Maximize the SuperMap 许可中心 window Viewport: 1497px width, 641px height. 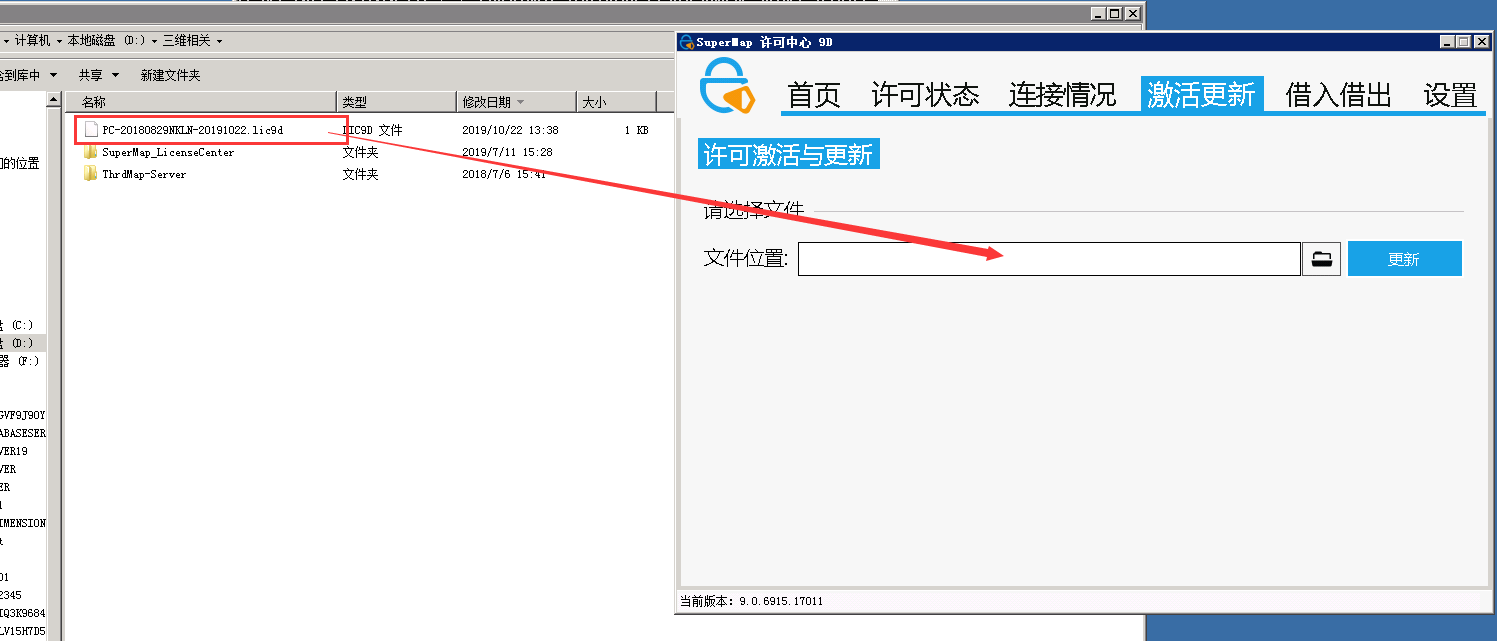coord(1465,42)
